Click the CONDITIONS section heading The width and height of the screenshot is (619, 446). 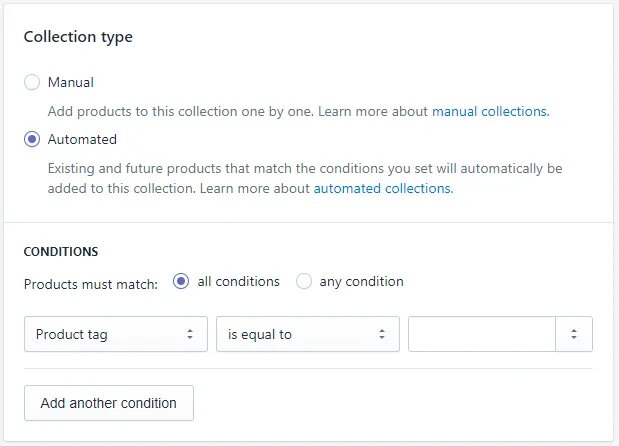pos(61,252)
